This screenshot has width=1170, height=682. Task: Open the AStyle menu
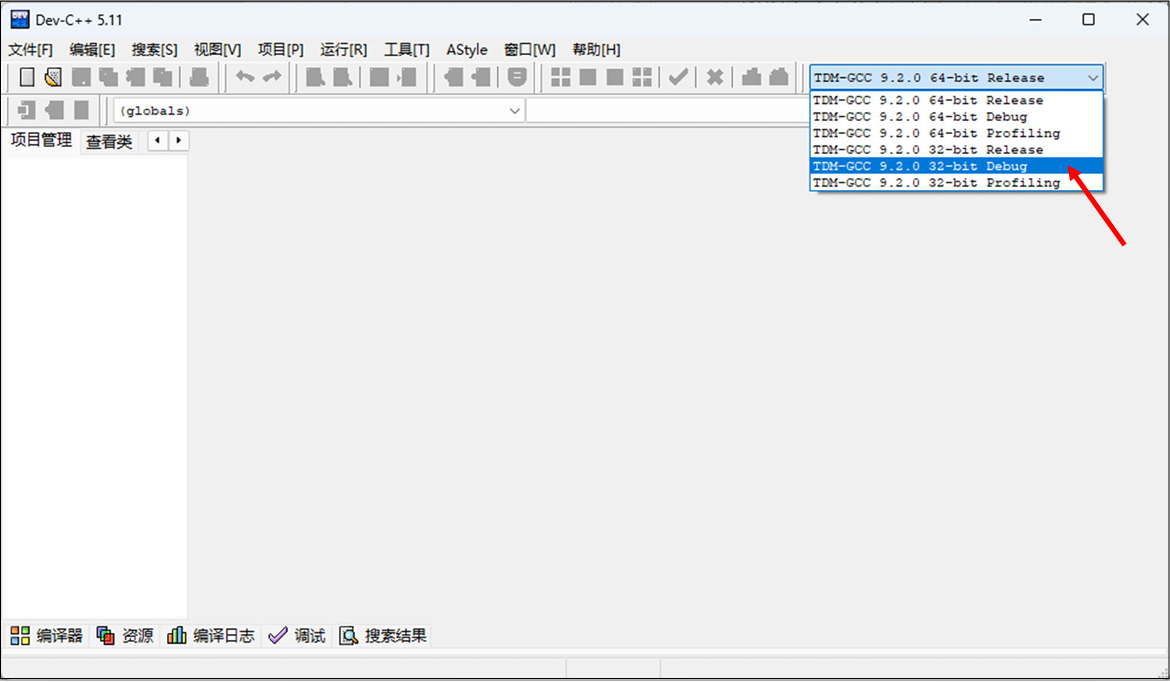(x=466, y=49)
